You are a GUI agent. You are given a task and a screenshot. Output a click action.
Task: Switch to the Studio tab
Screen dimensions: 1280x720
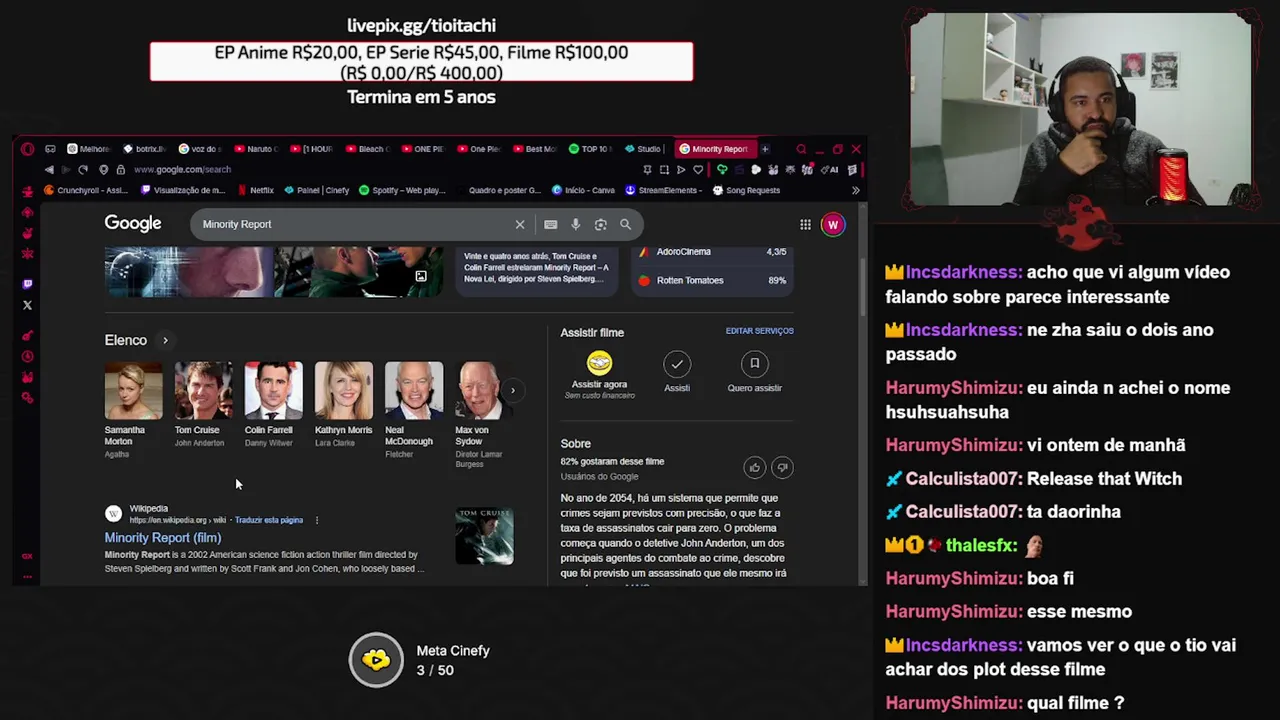(644, 149)
